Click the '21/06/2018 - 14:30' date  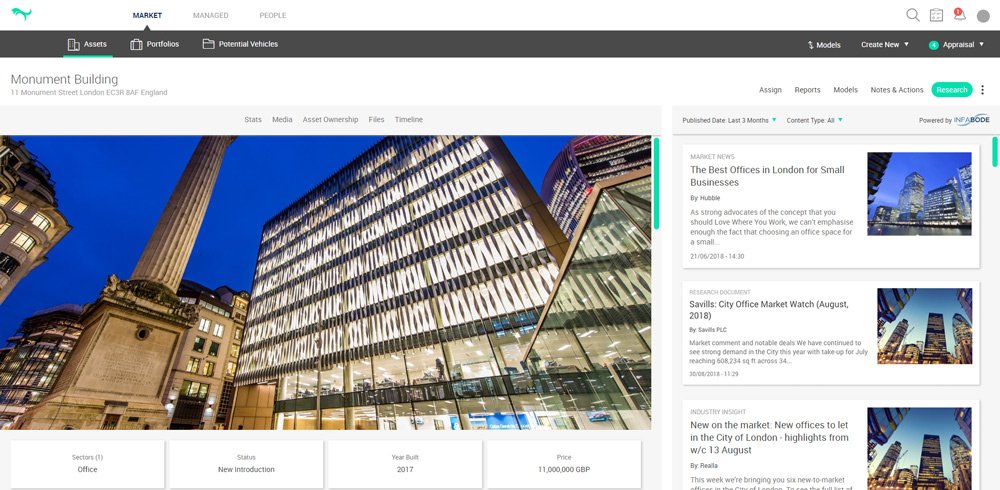pos(717,256)
